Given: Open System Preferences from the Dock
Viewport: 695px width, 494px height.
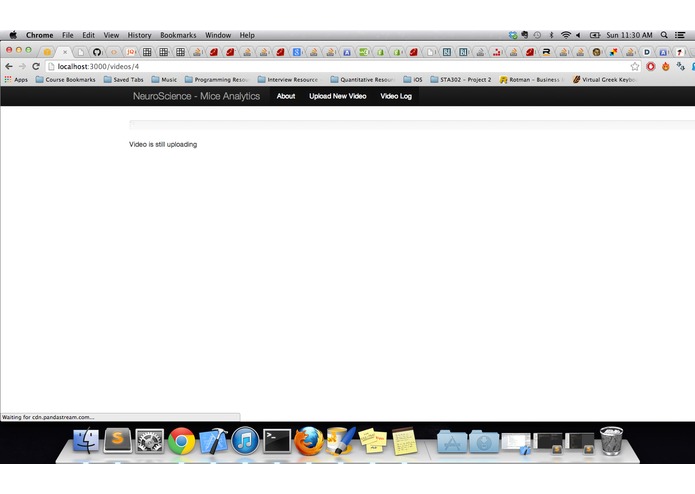Looking at the screenshot, I should tap(149, 441).
